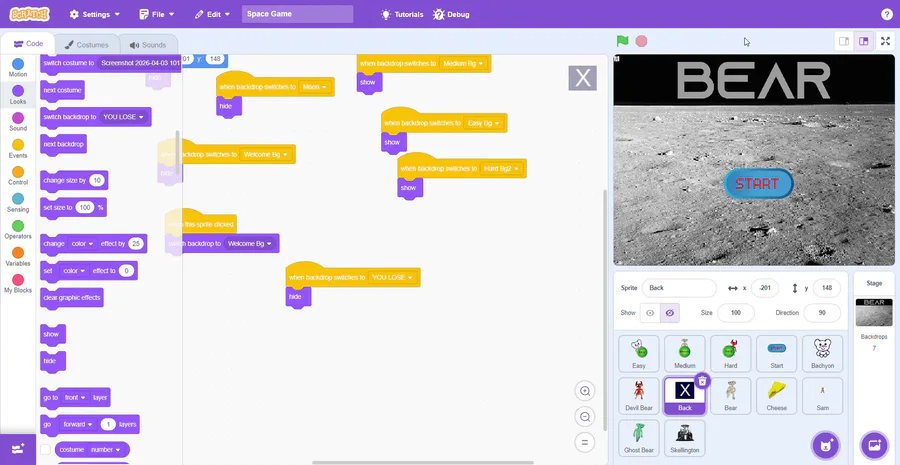Viewport: 900px width, 465px height.
Task: Open the Hard Bg2 backdrop dropdown
Action: click(501, 169)
